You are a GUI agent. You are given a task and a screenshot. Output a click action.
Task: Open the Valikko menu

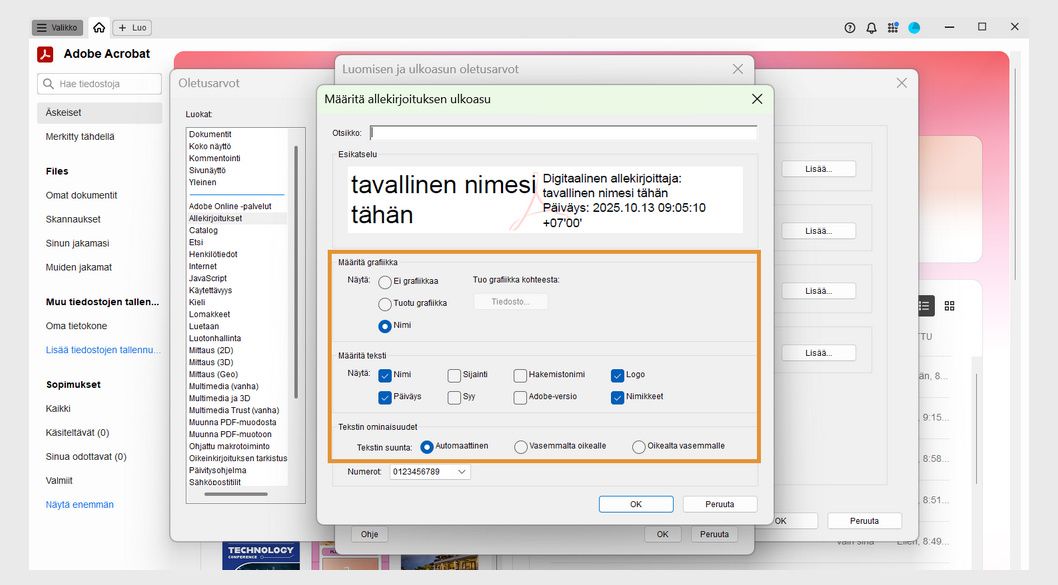click(56, 27)
